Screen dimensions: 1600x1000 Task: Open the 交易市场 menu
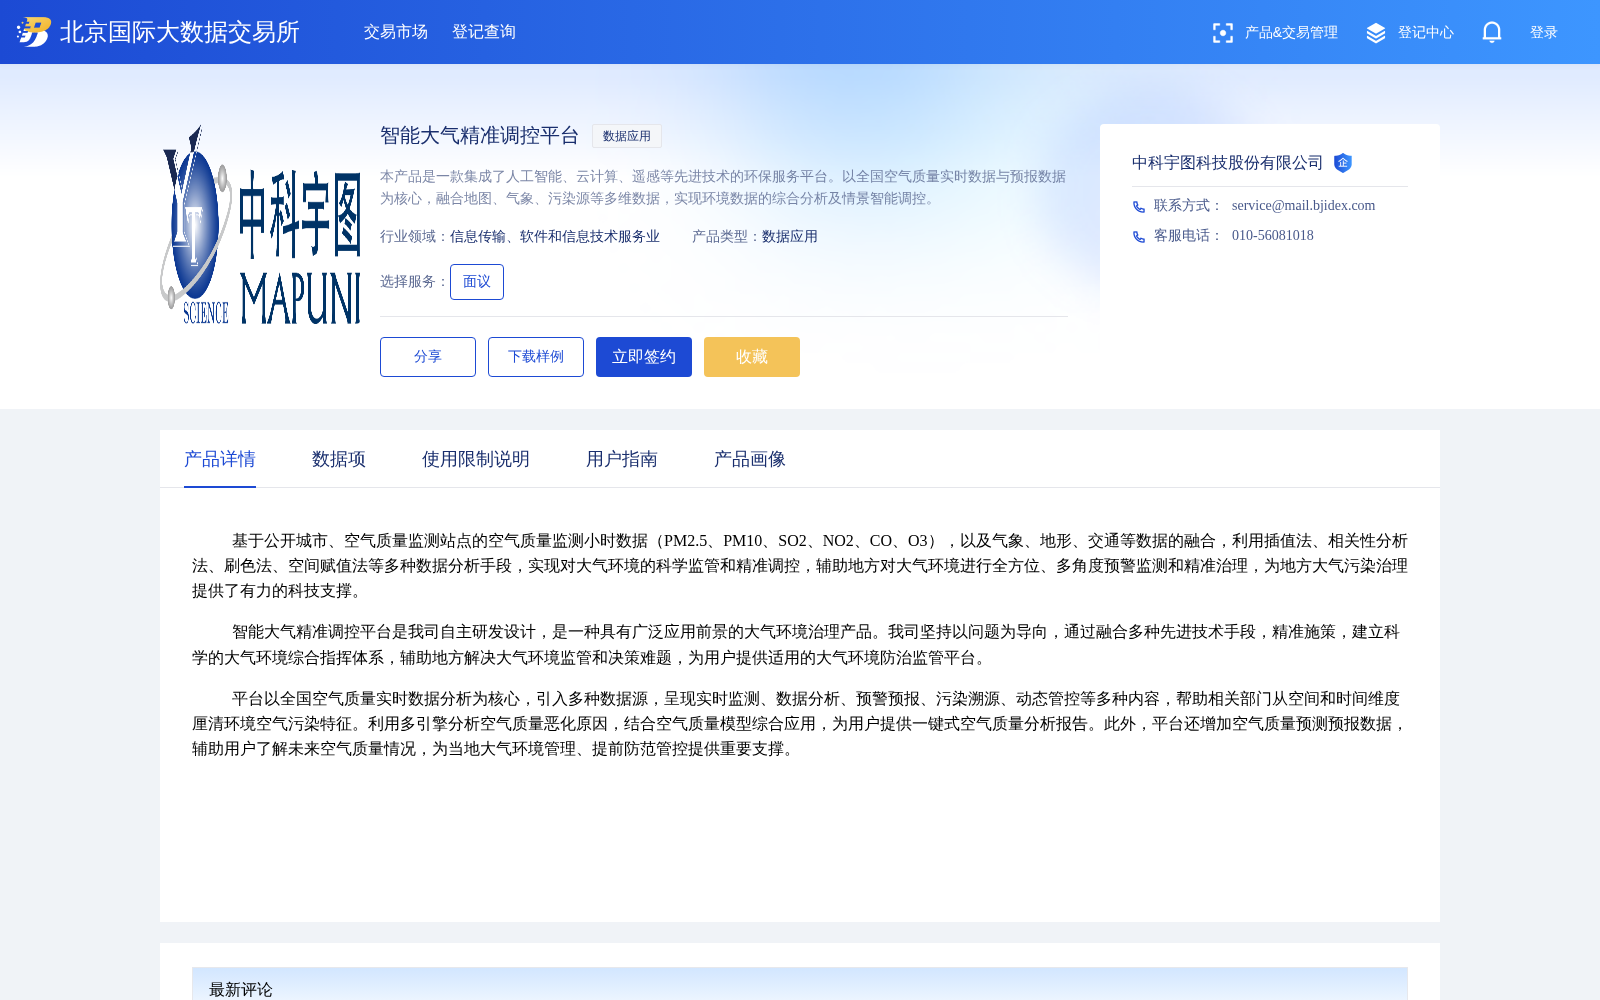[x=396, y=32]
